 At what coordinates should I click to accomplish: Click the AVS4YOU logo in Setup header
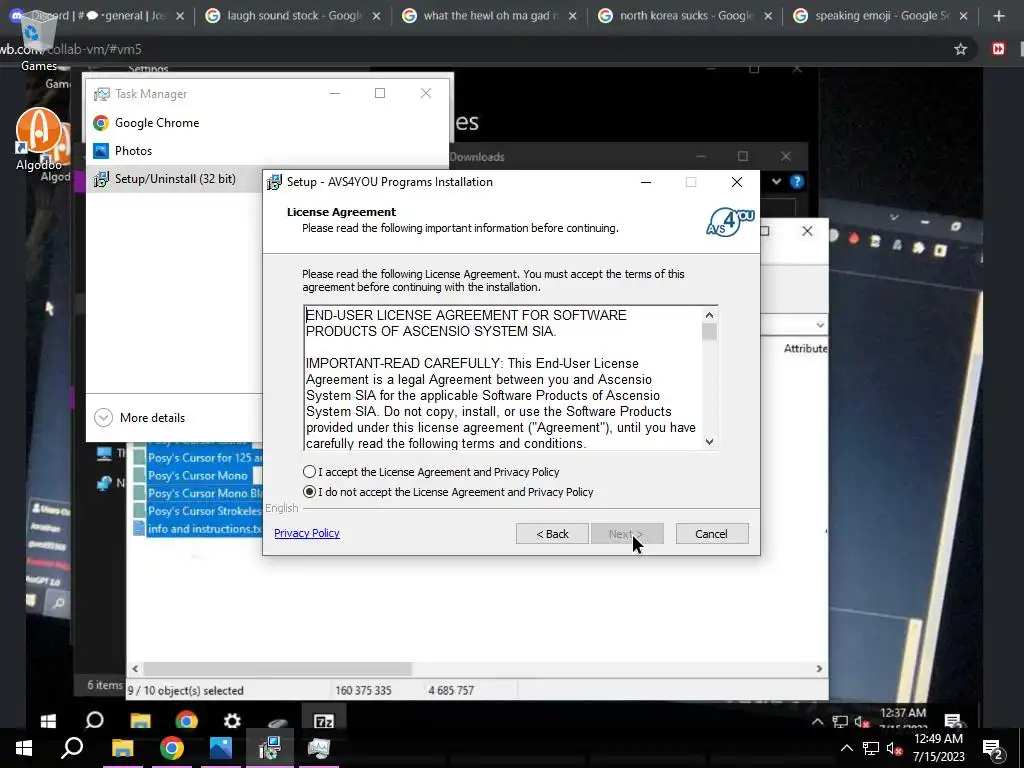(730, 222)
